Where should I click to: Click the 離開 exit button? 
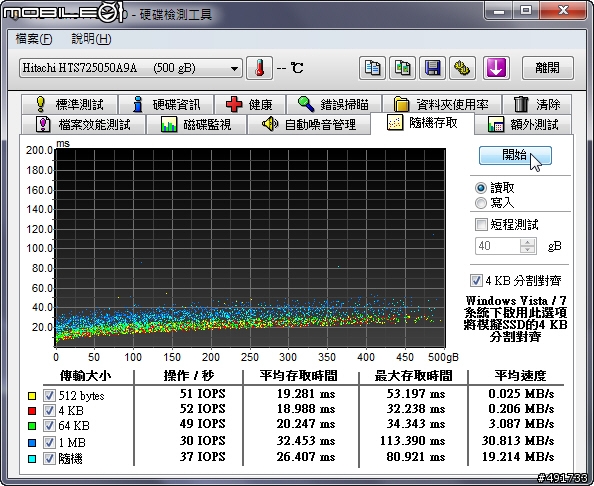(547, 68)
